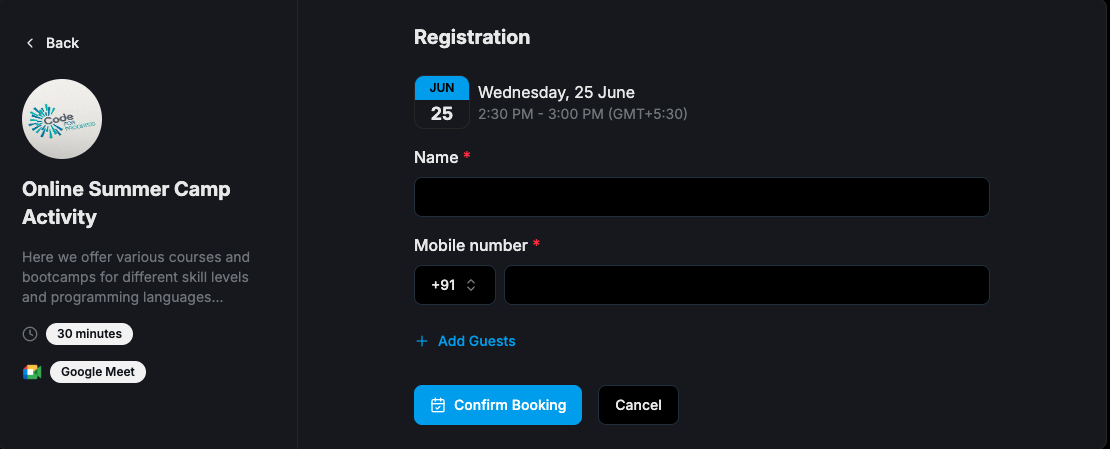1110x449 pixels.
Task: Click the JUN 25 calendar icon
Action: pyautogui.click(x=441, y=102)
